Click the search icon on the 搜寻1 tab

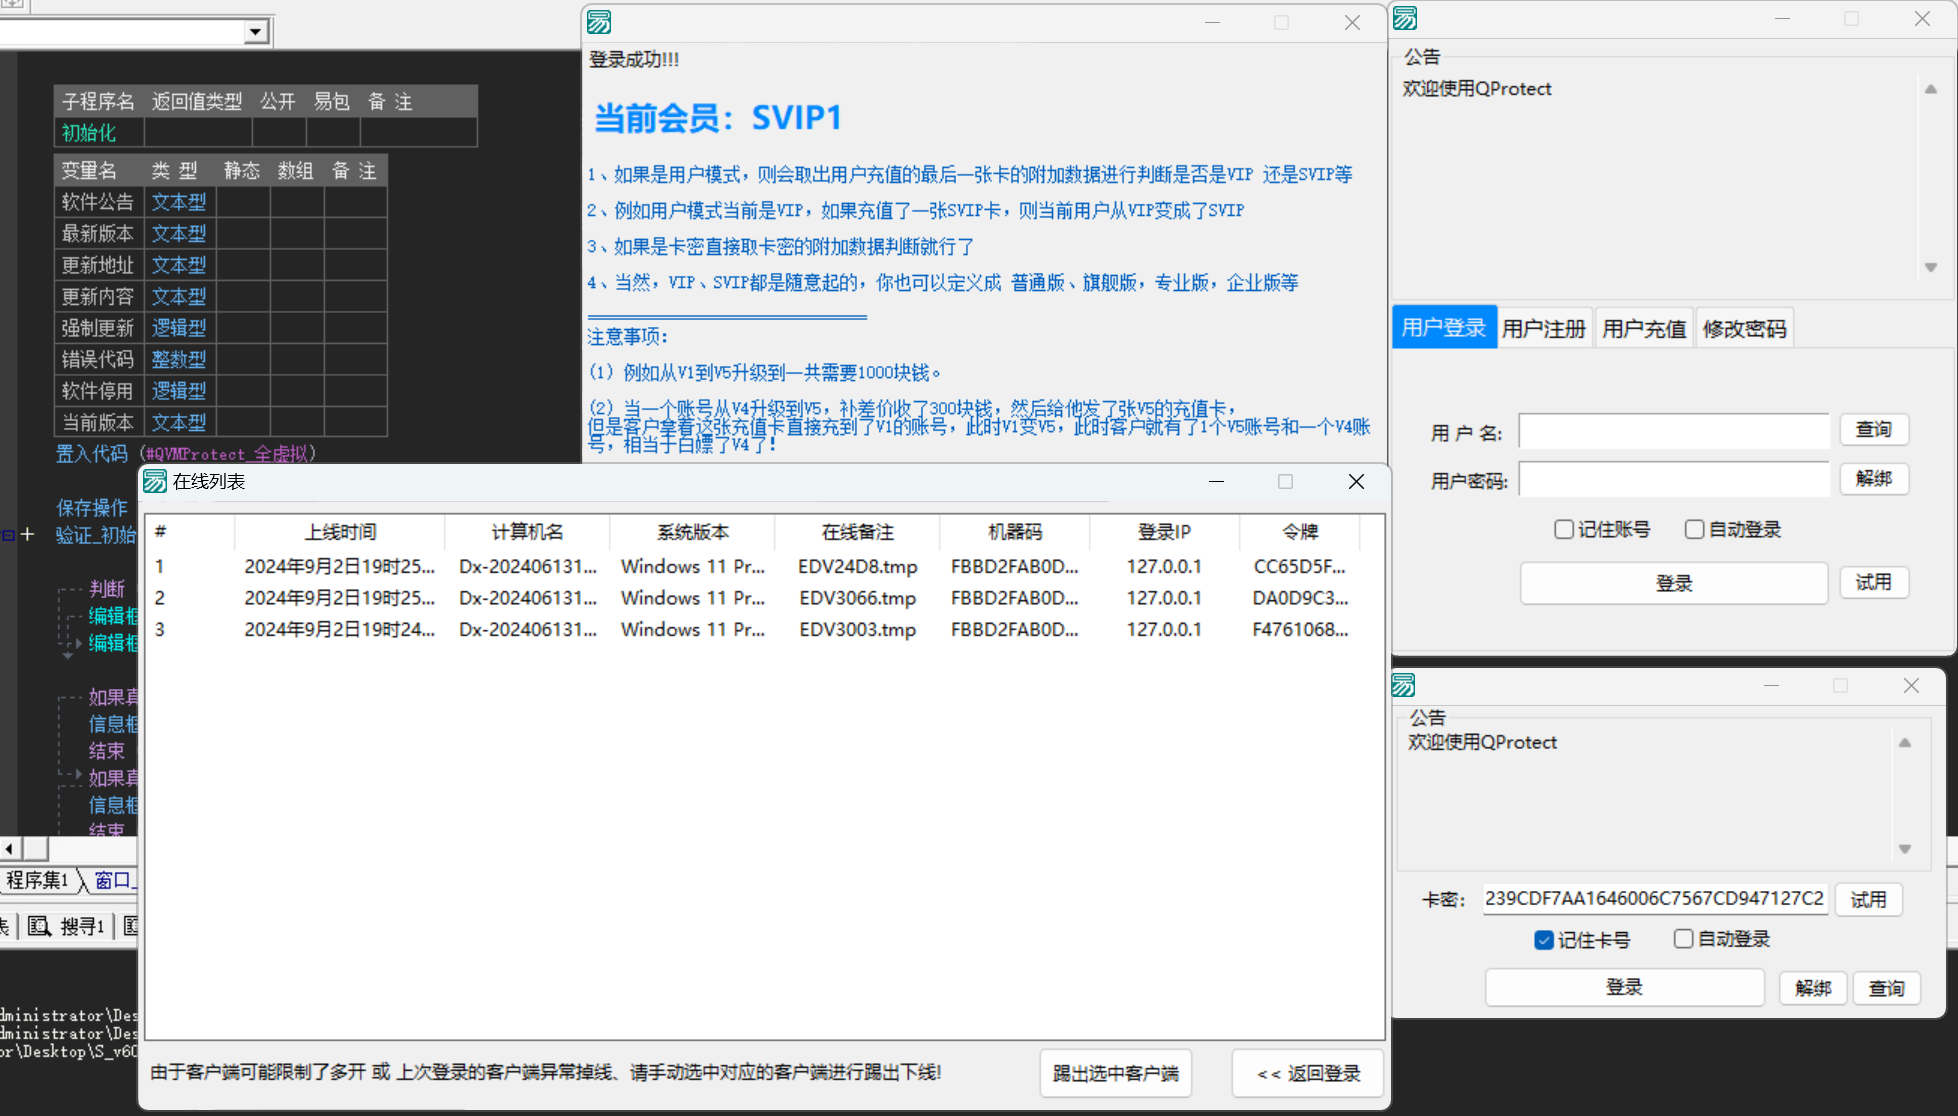pos(38,926)
